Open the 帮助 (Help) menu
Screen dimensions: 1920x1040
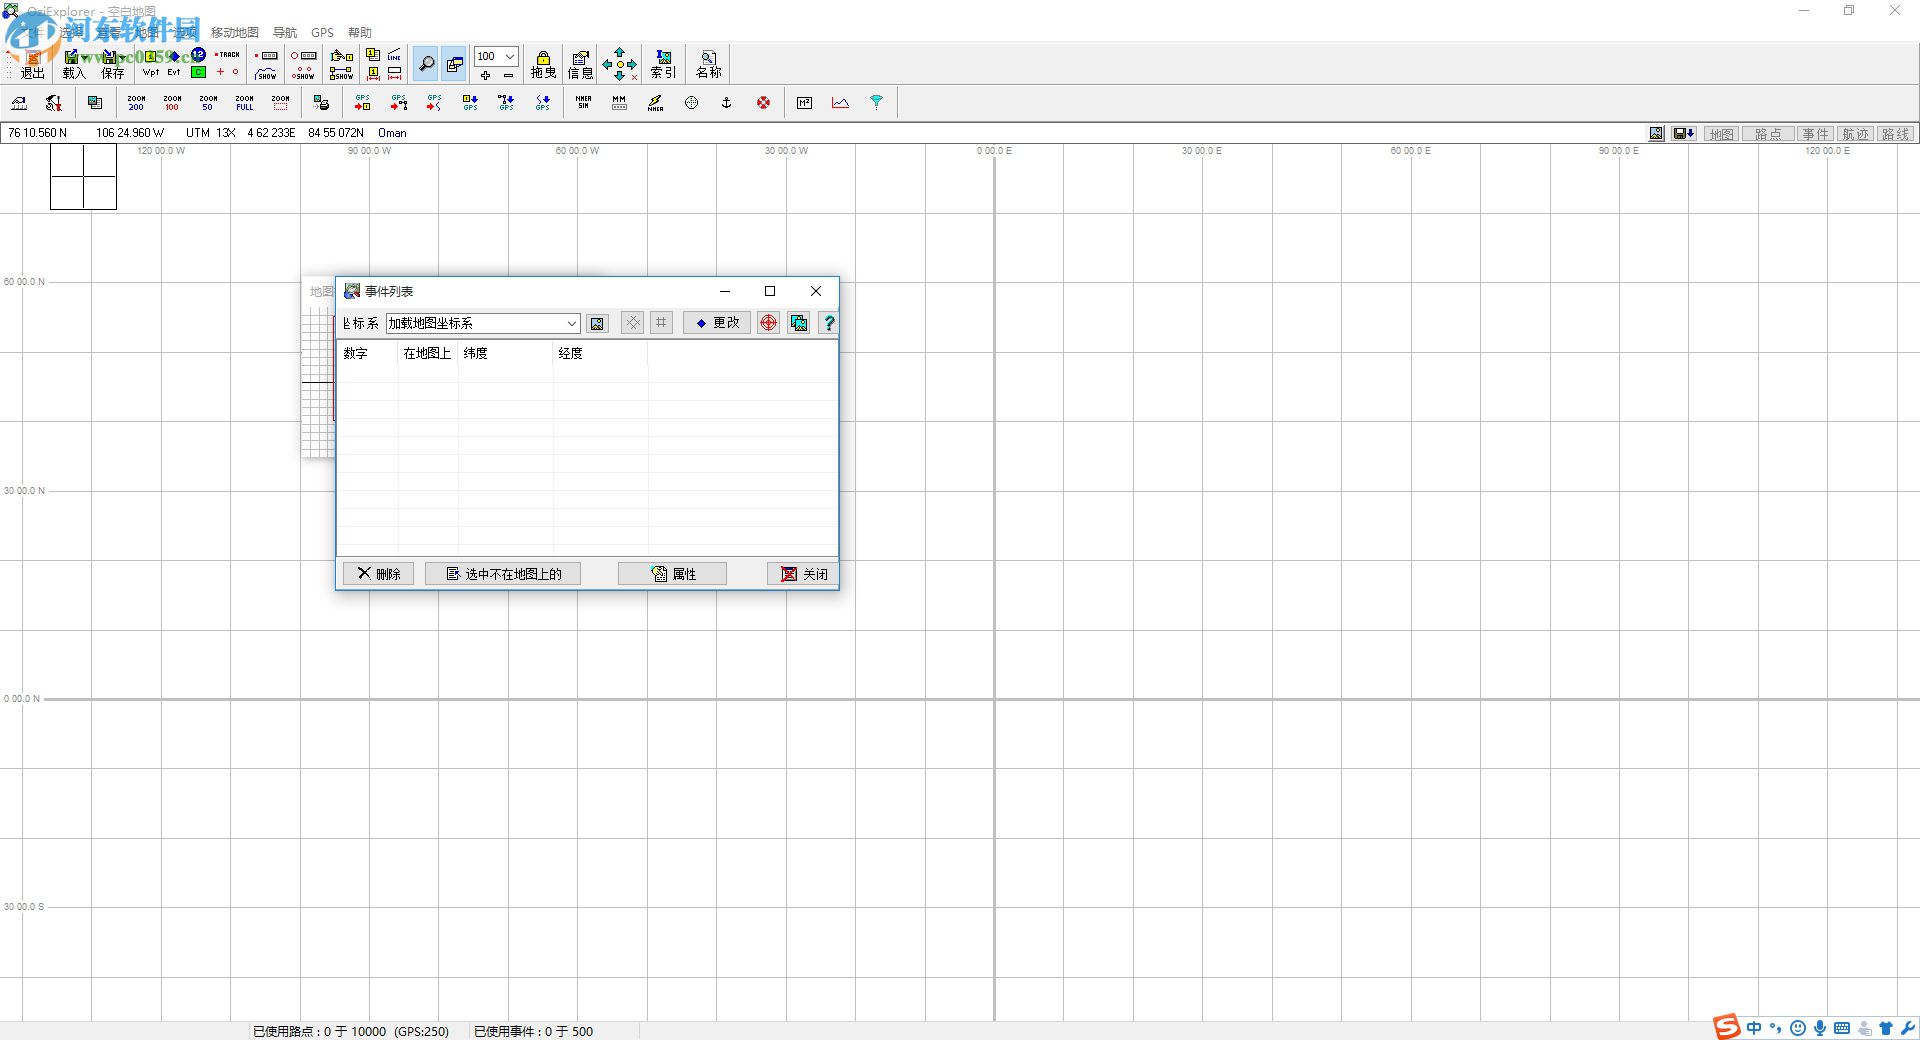360,32
